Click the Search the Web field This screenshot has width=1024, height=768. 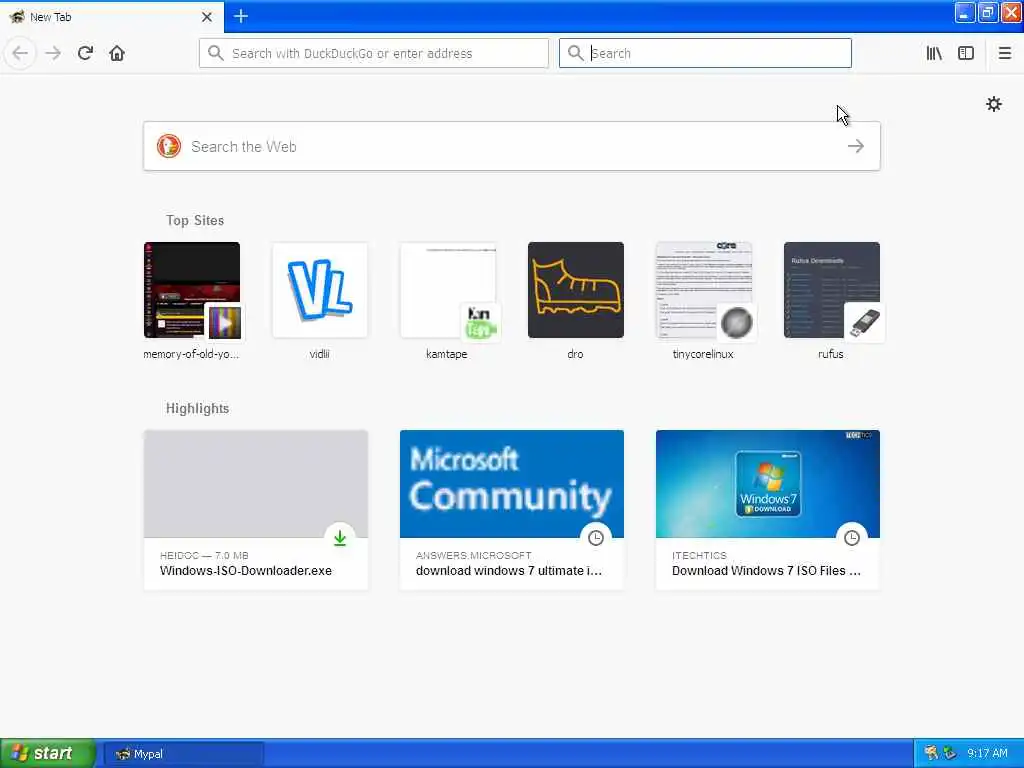512,146
